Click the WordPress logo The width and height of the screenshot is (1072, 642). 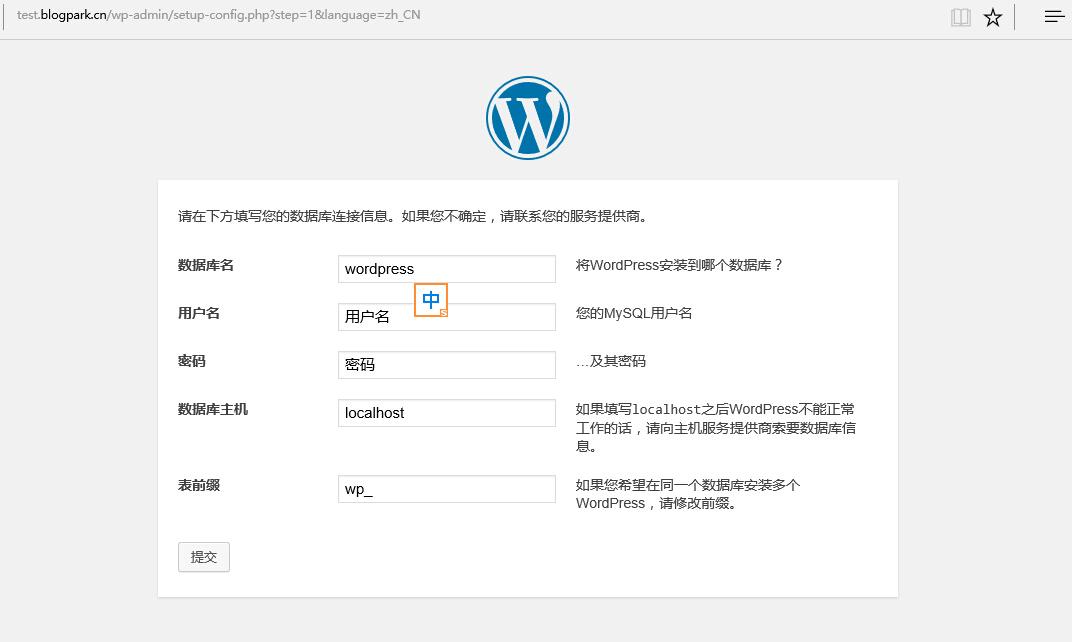528,118
